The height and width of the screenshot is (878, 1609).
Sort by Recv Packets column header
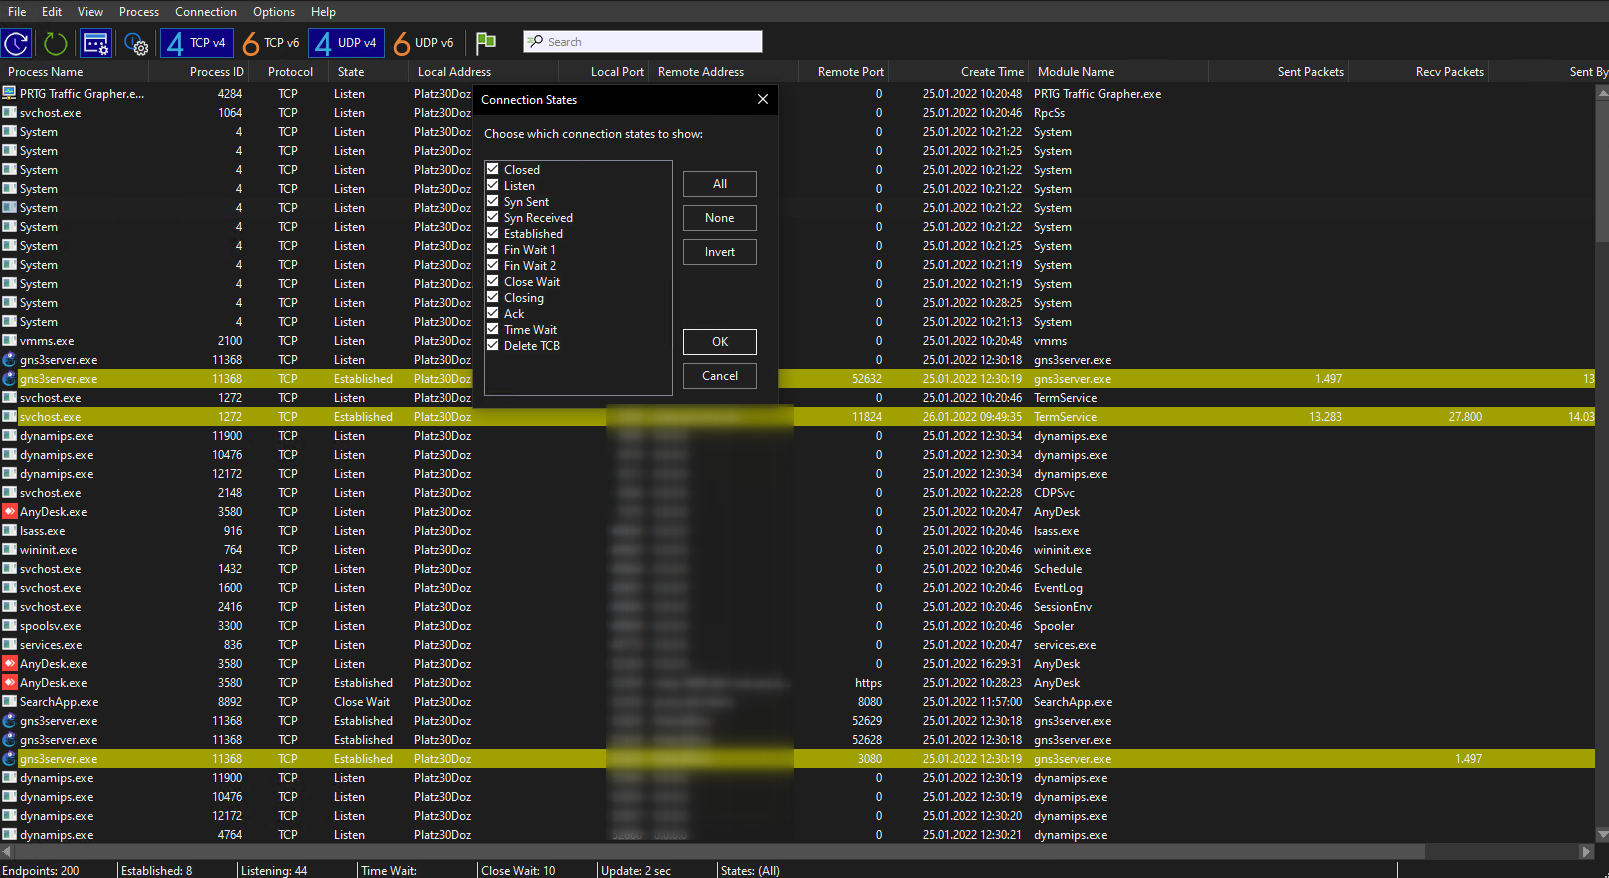click(x=1419, y=72)
